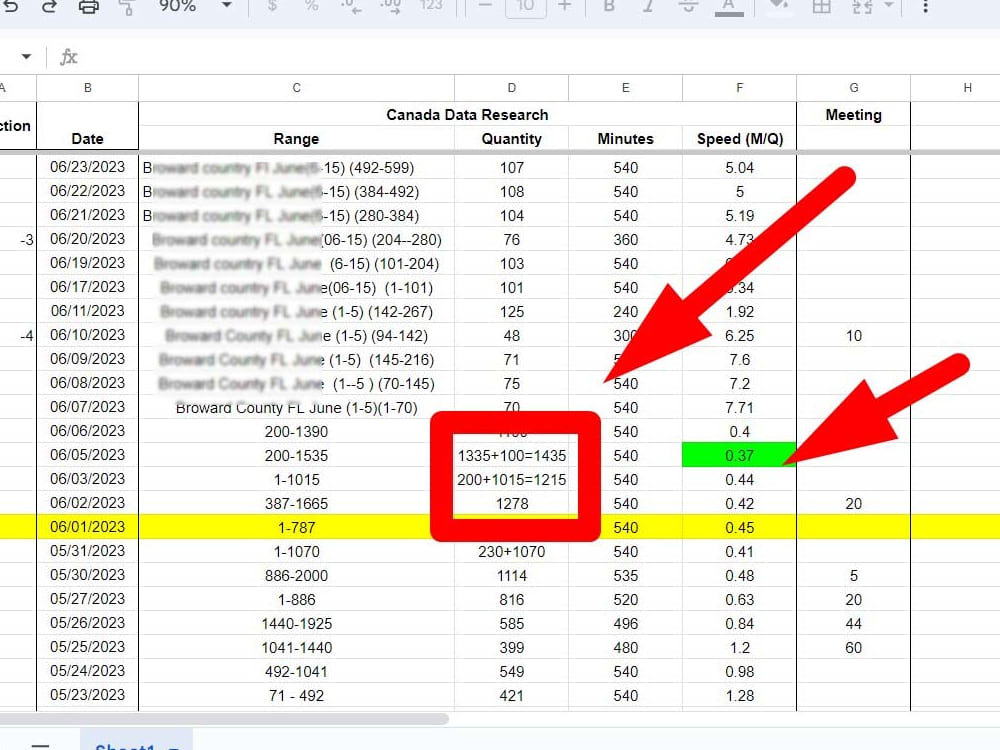Open the 123 number formats menu
Viewport: 1000px width, 750px height.
click(x=431, y=6)
